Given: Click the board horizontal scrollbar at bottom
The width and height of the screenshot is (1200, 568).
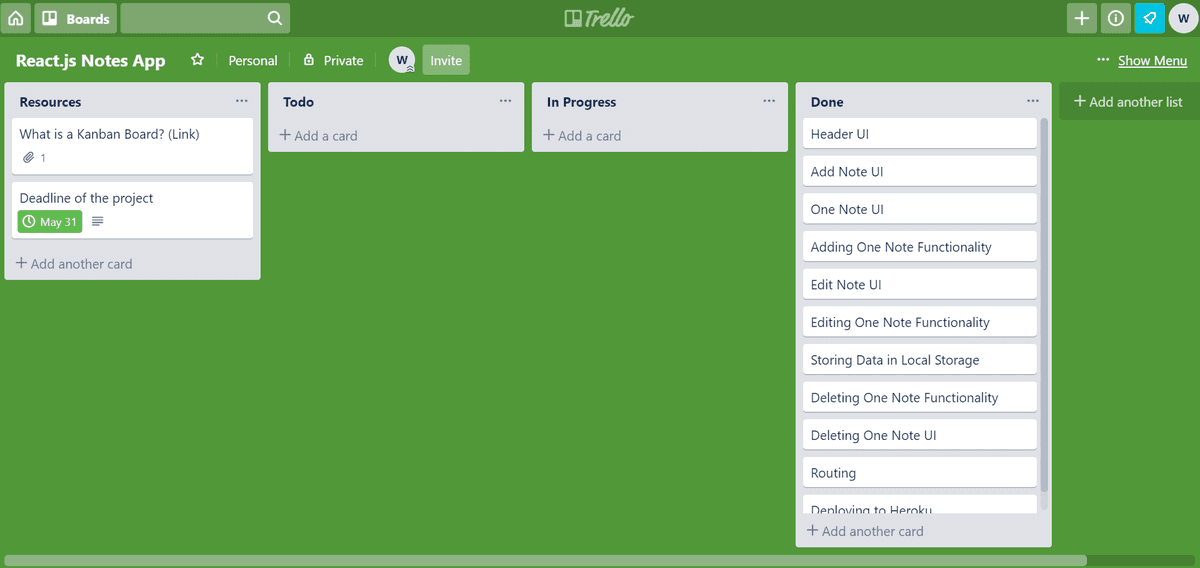Looking at the screenshot, I should [545, 560].
